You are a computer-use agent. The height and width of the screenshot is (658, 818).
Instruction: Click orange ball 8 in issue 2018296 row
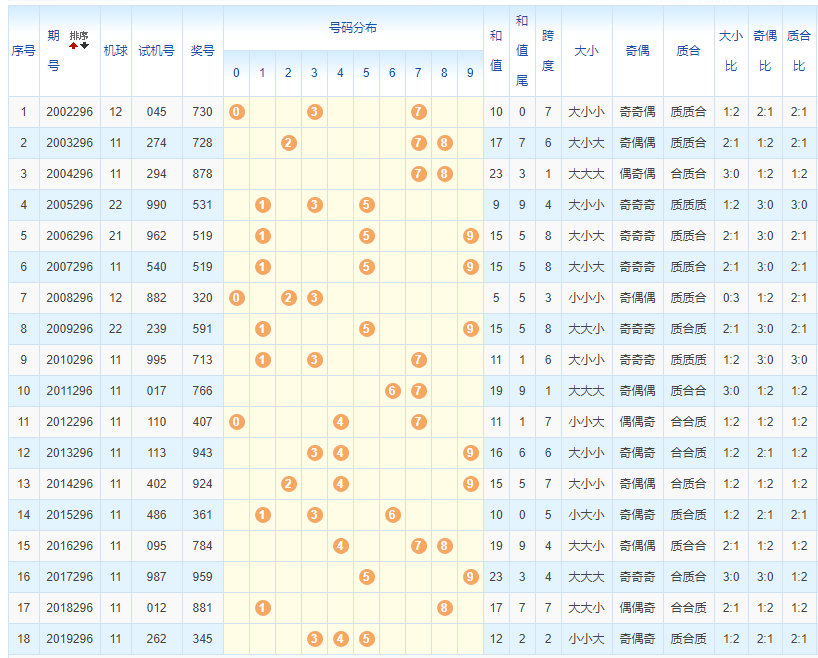pyautogui.click(x=444, y=608)
